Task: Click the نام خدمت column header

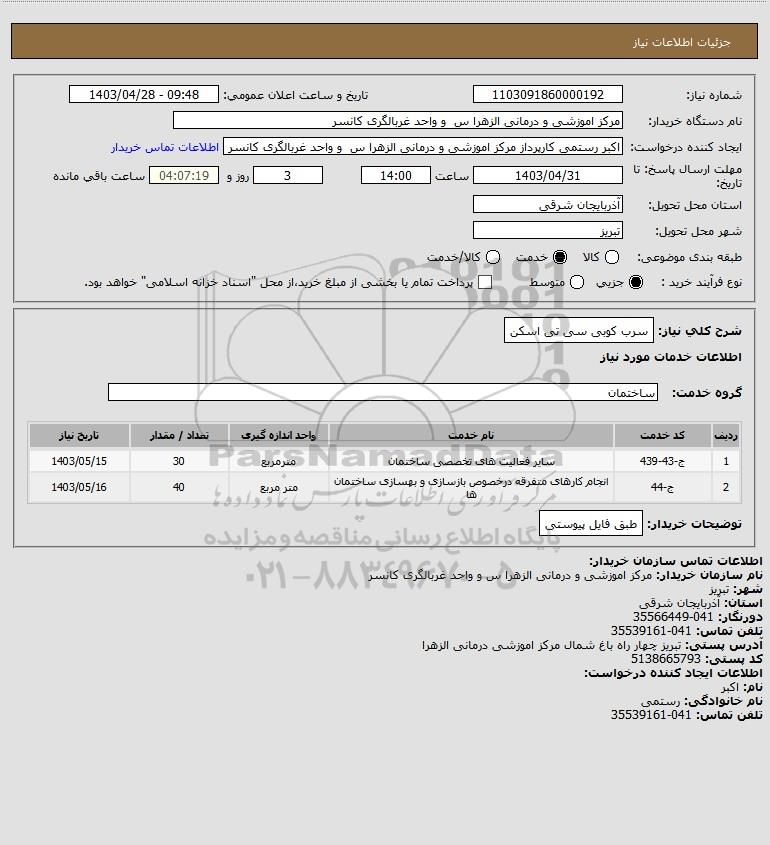Action: (x=471, y=435)
